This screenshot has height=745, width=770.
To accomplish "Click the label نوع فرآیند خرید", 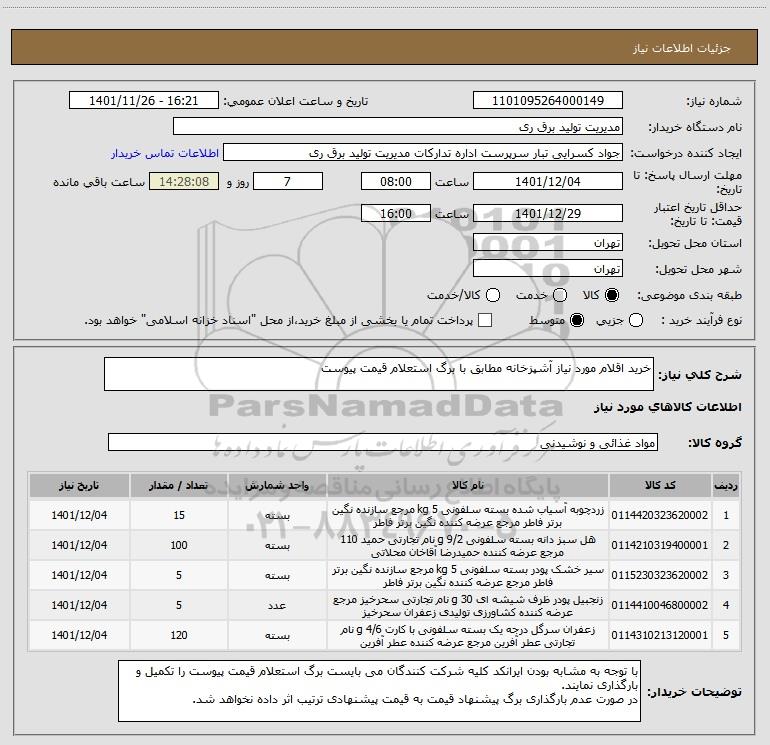I will pyautogui.click(x=701, y=321).
